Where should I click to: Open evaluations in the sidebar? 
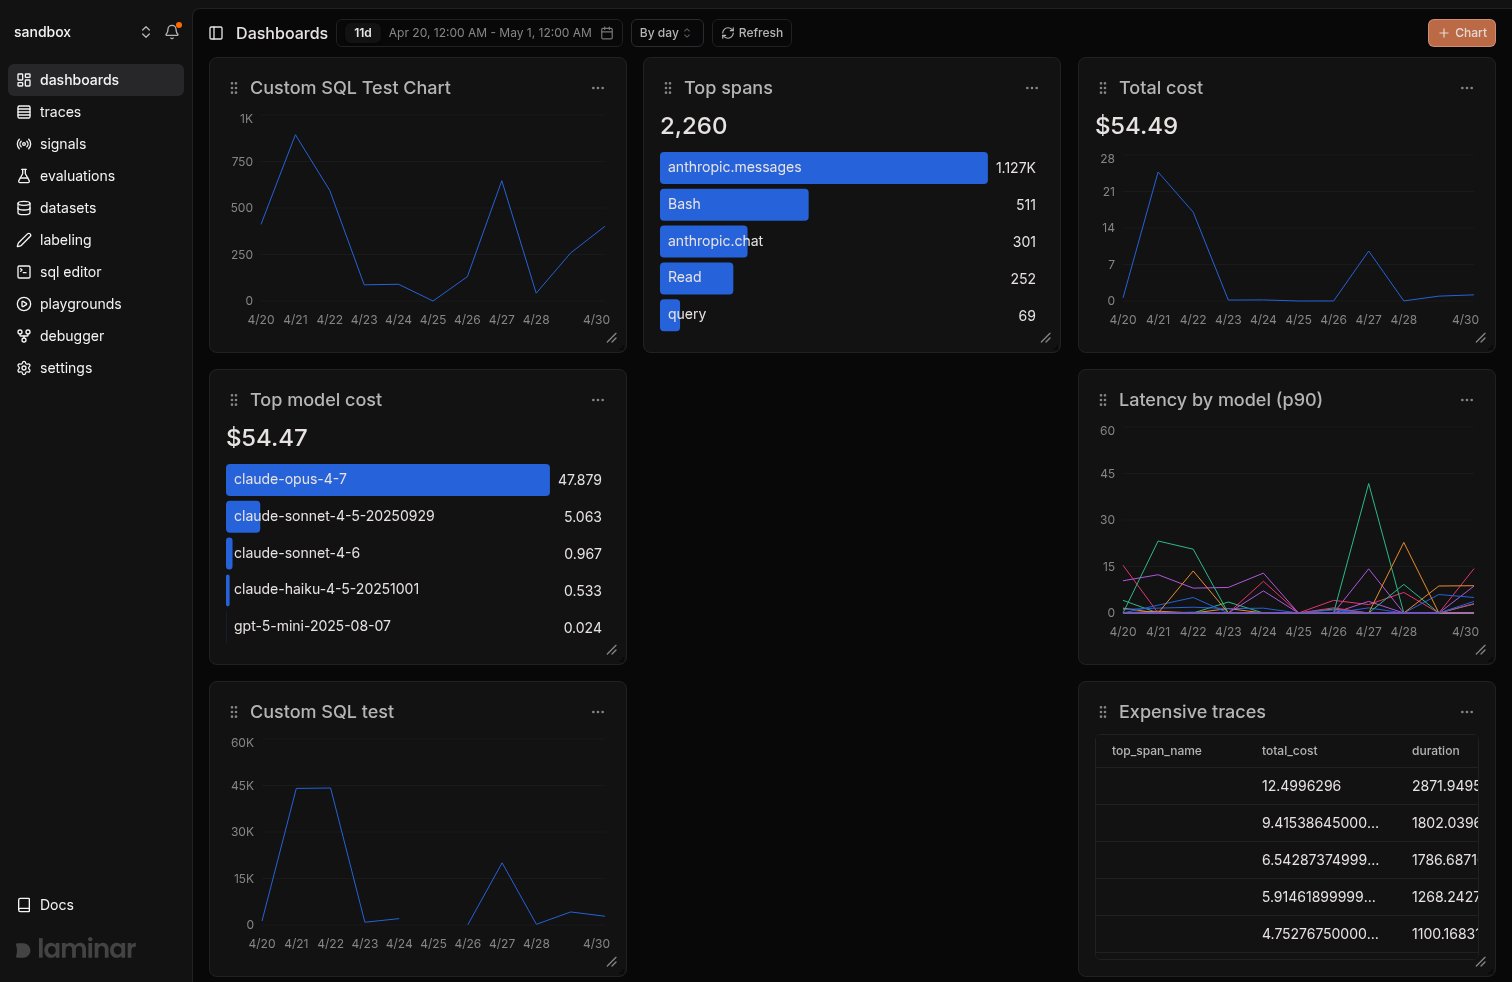pos(96,176)
